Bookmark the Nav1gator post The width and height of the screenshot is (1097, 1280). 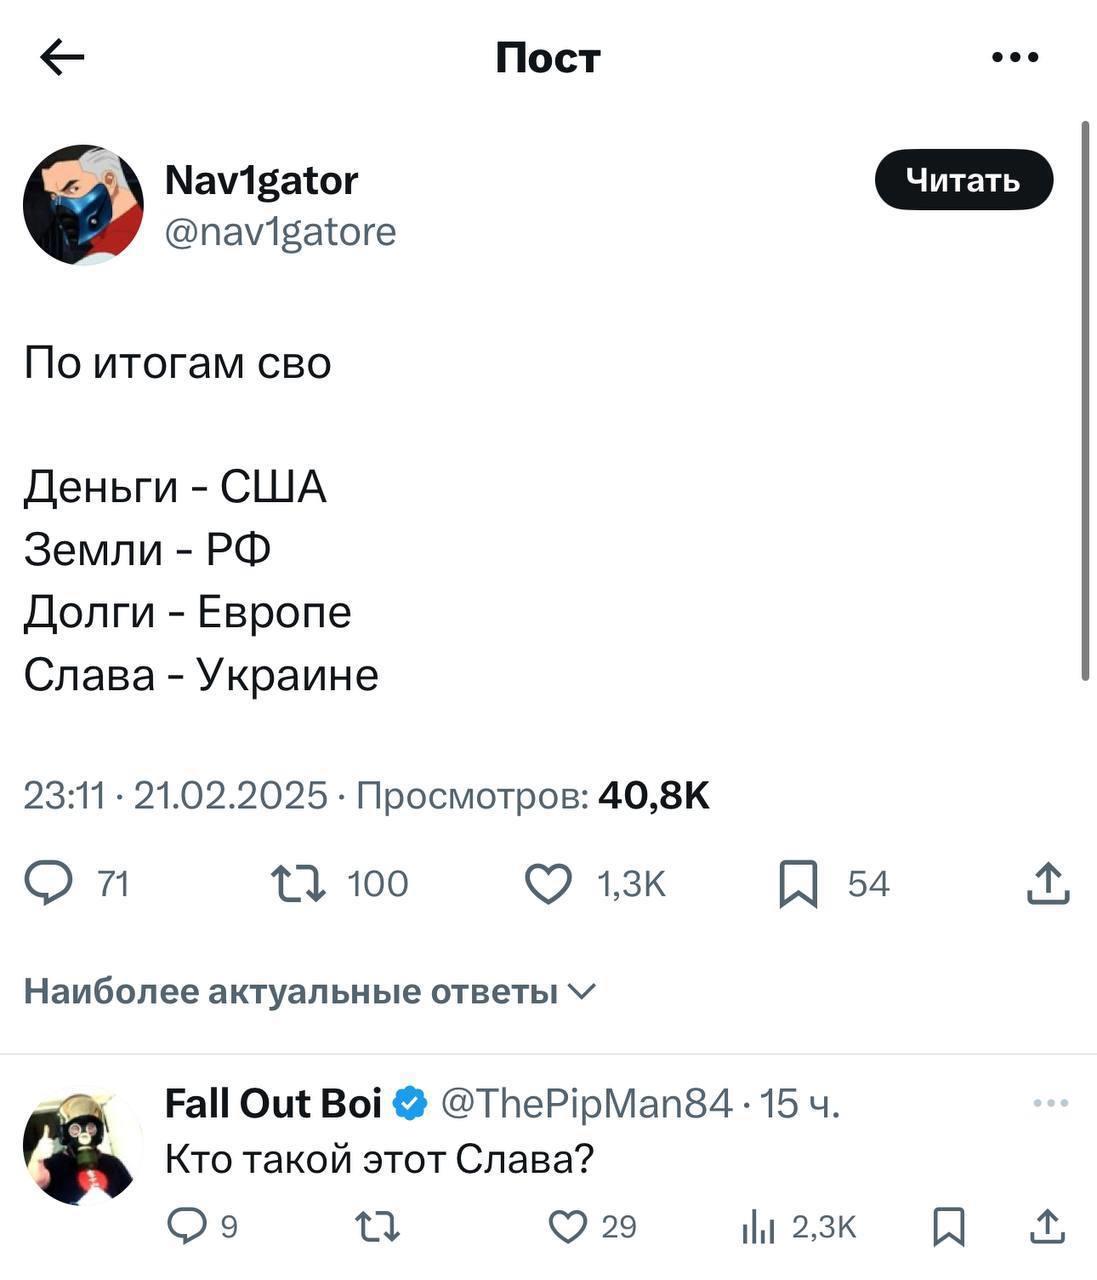(x=798, y=884)
